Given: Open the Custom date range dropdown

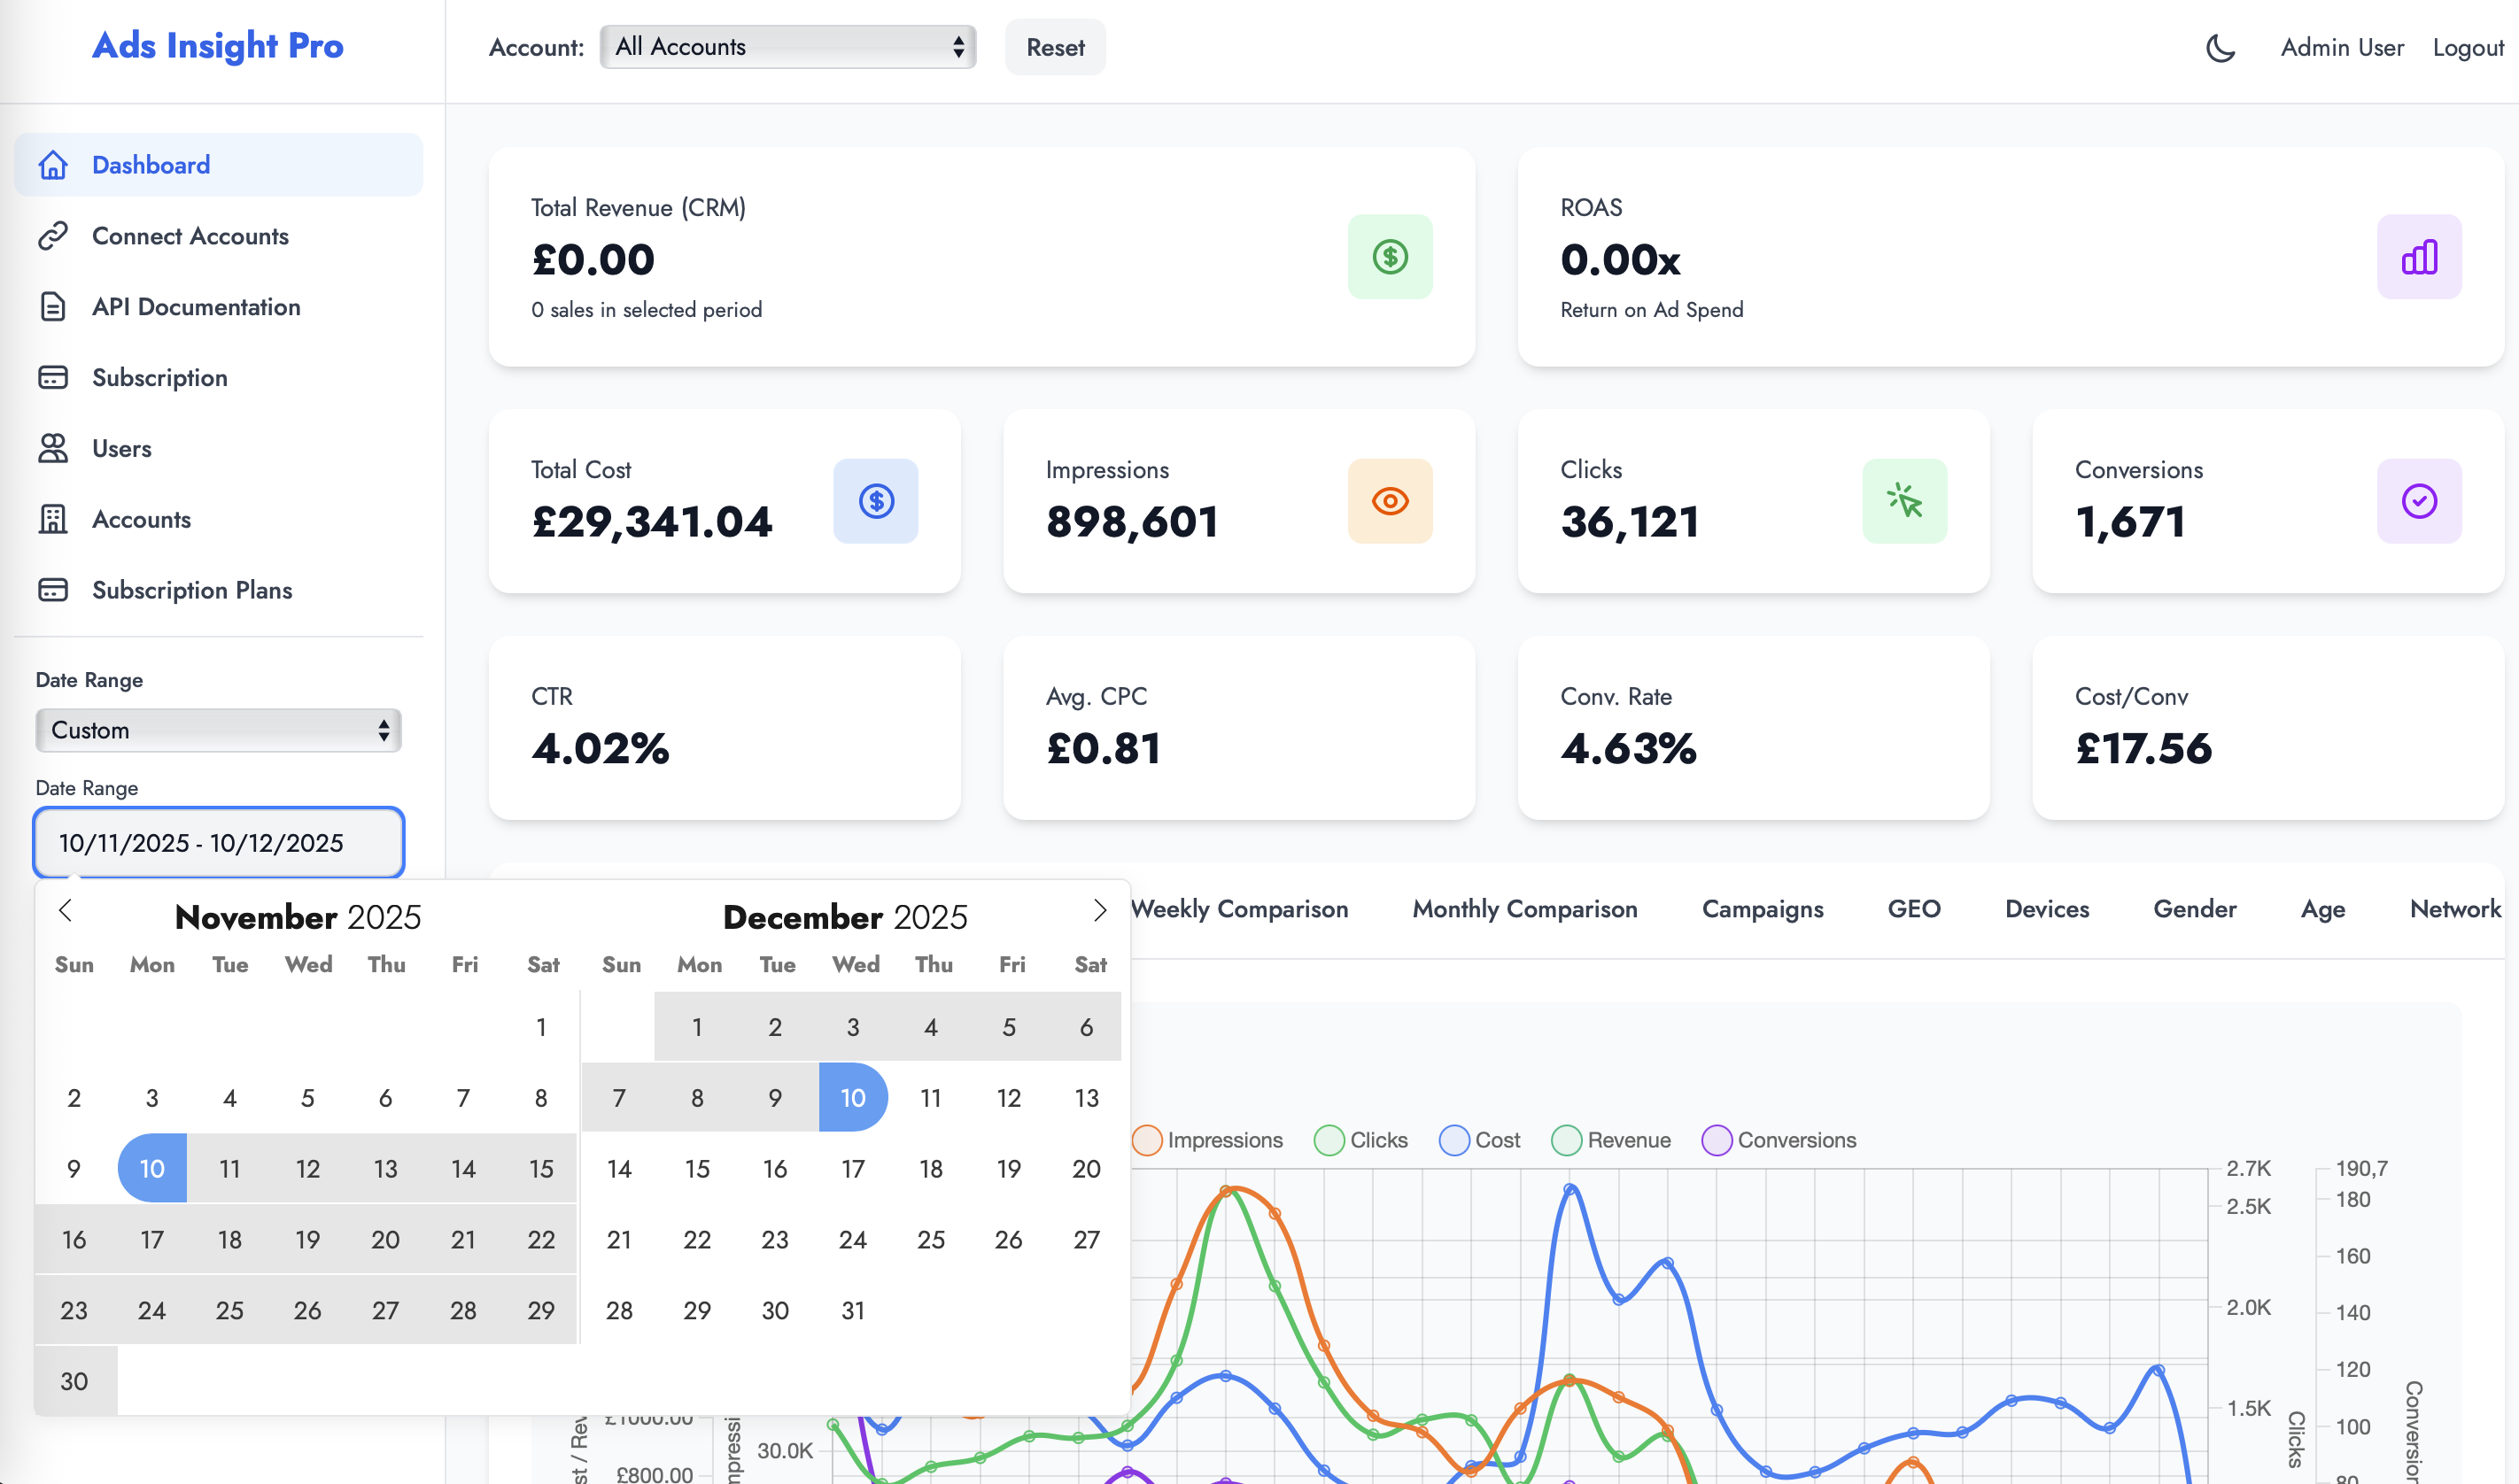Looking at the screenshot, I should (218, 730).
